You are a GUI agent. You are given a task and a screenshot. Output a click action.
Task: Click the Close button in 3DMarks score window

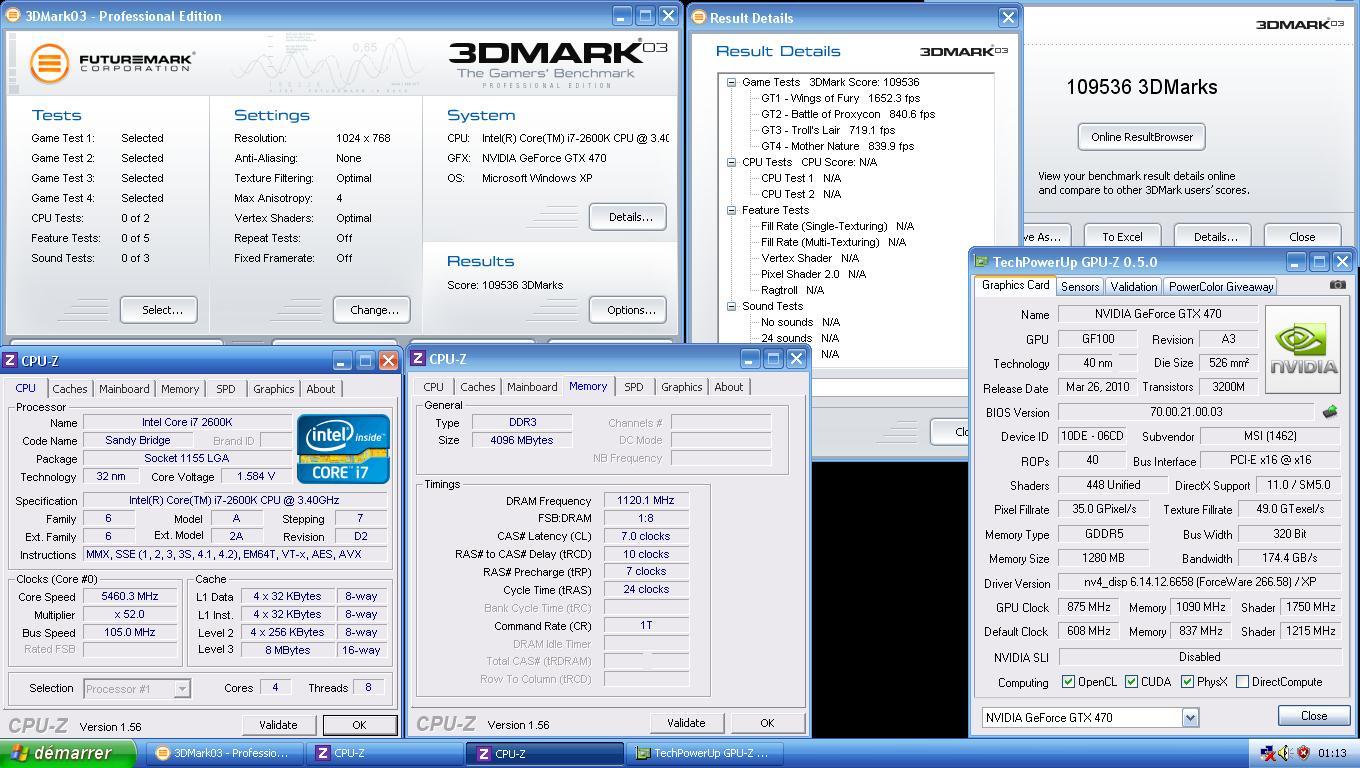click(1302, 237)
